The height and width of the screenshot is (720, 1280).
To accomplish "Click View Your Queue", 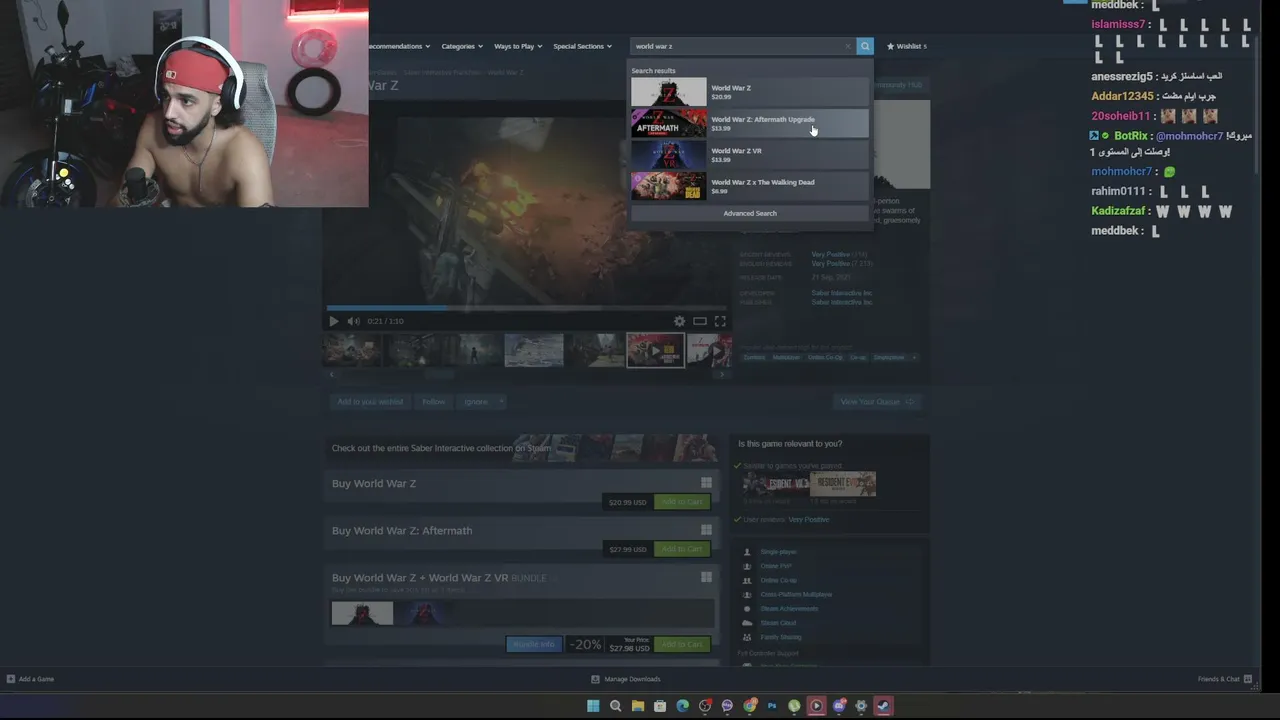I will [x=877, y=402].
